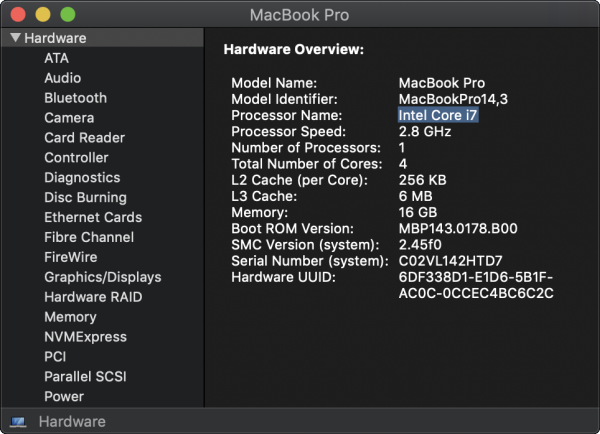Select Disc Burning entry
This screenshot has width=600, height=434.
tap(85, 197)
